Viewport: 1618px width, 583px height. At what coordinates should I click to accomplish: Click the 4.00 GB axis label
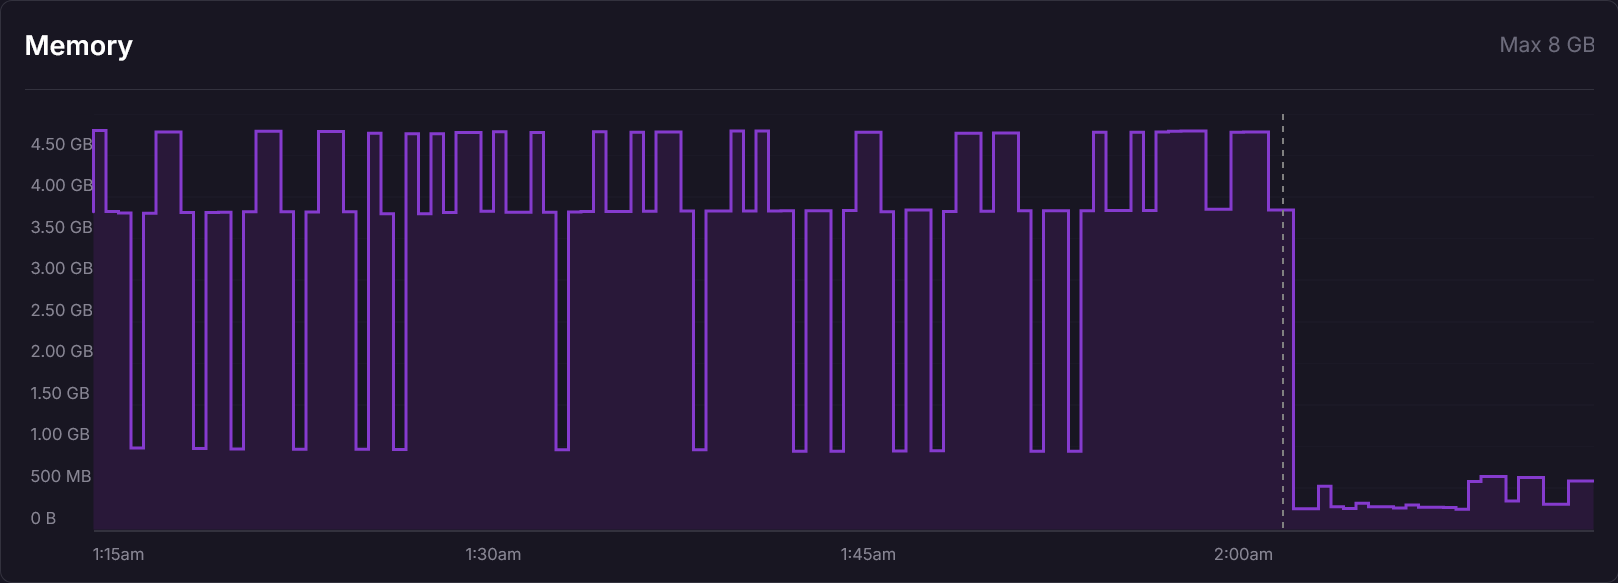(61, 185)
